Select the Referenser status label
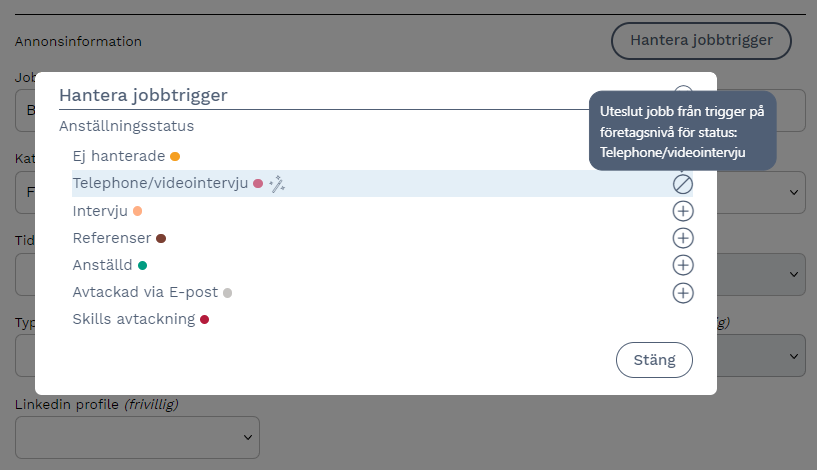This screenshot has height=470, width=817. 112,238
